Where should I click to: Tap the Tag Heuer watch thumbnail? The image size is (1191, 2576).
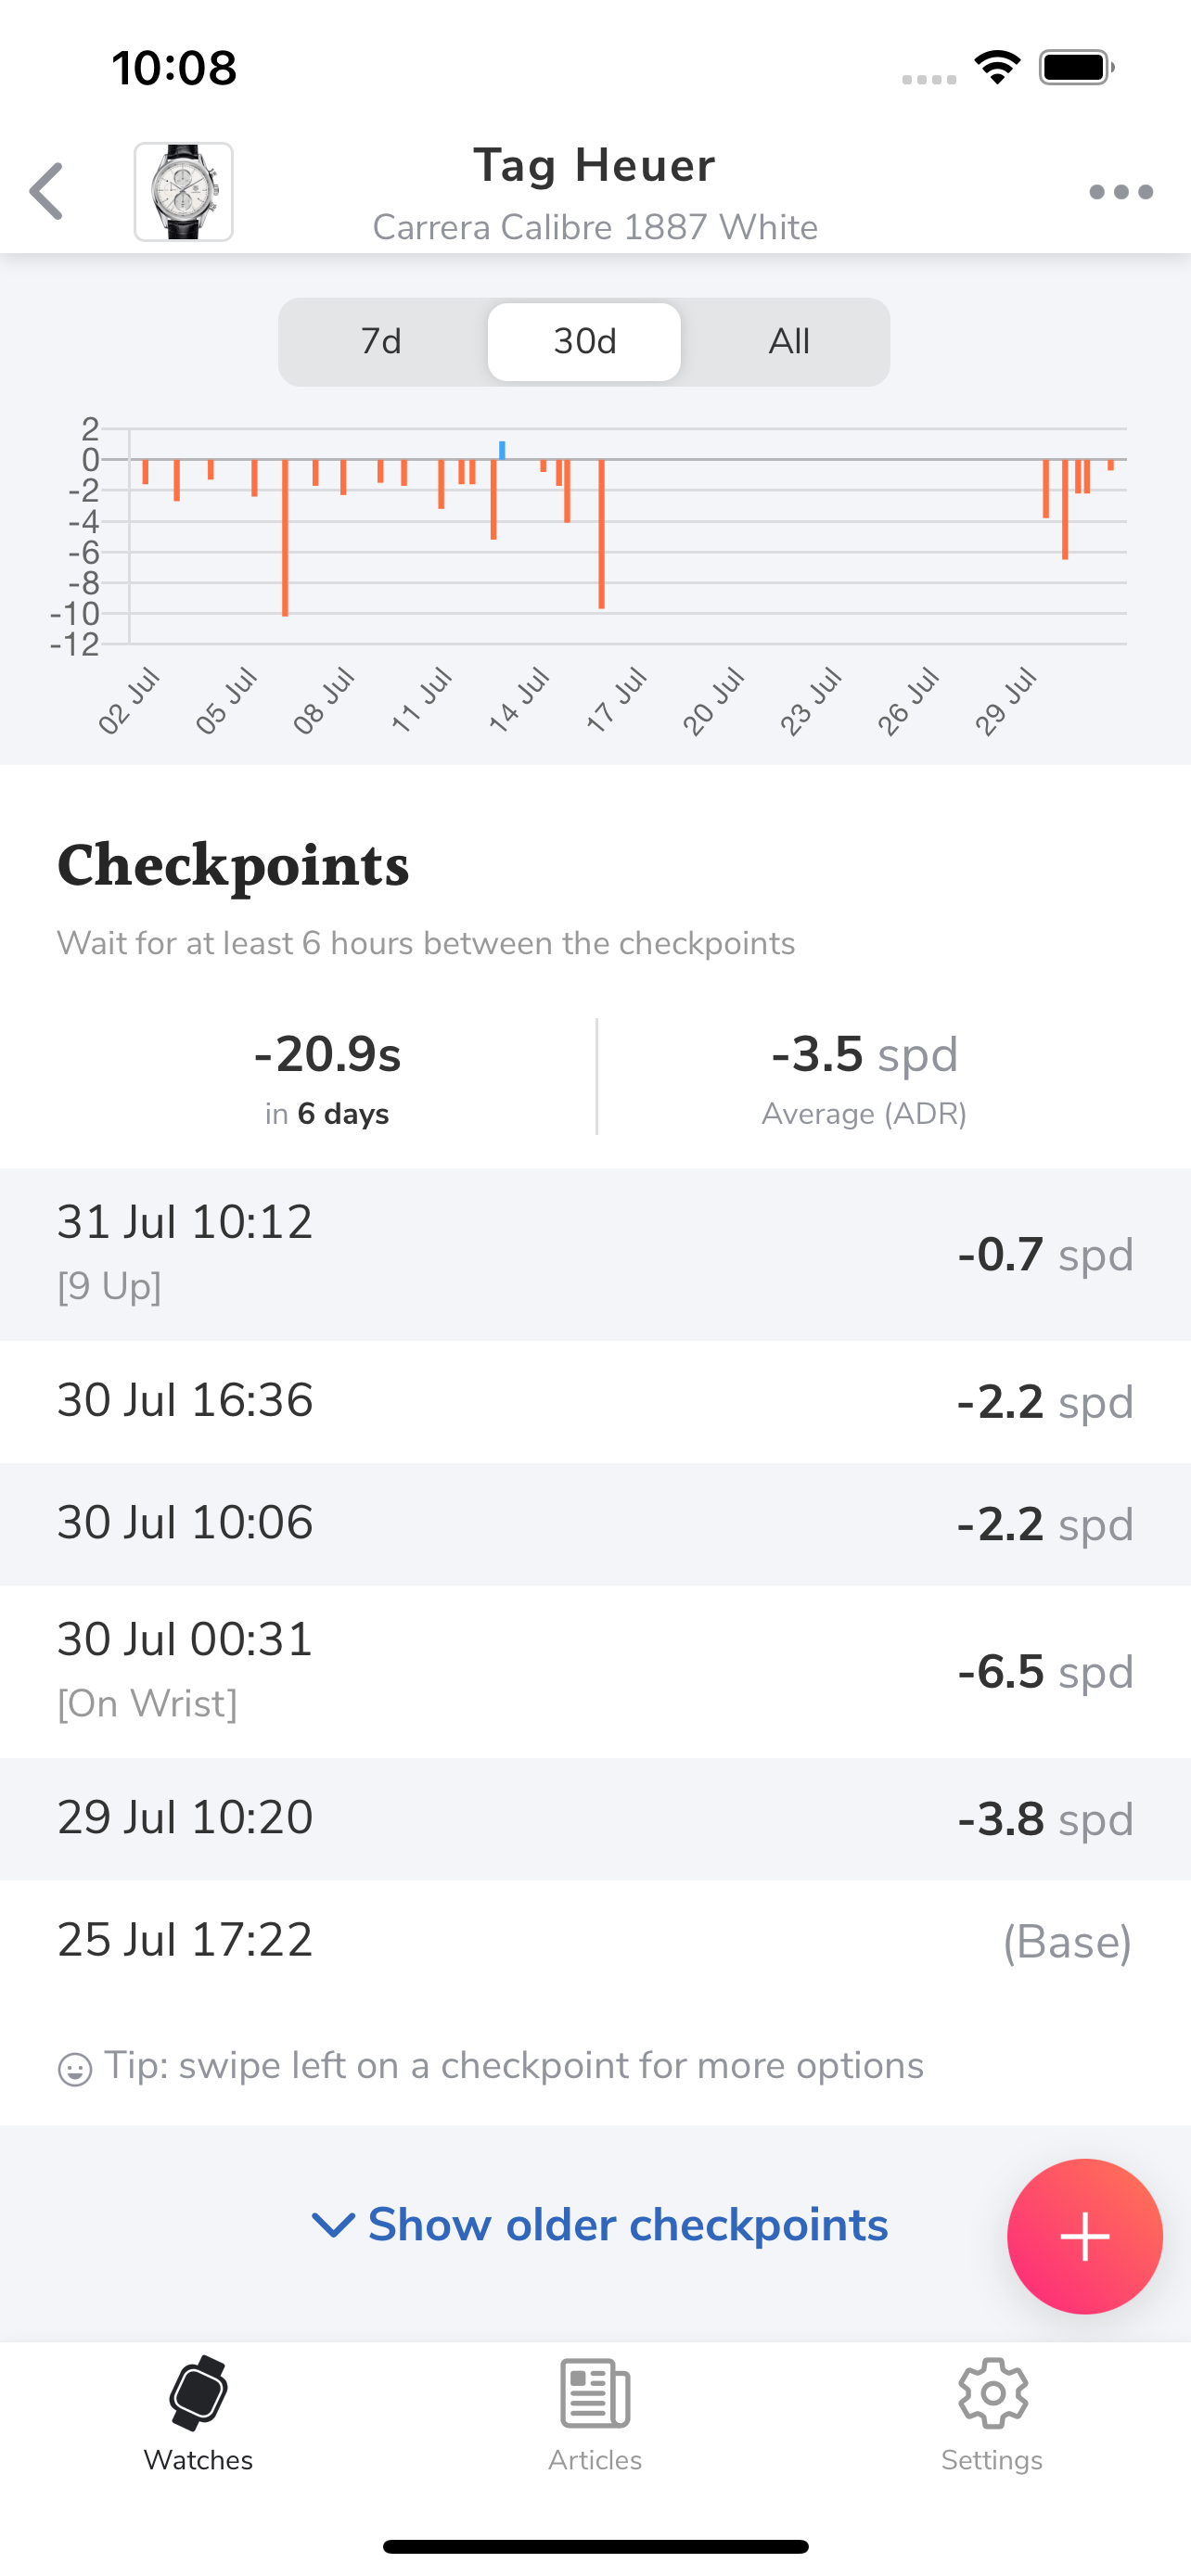184,192
